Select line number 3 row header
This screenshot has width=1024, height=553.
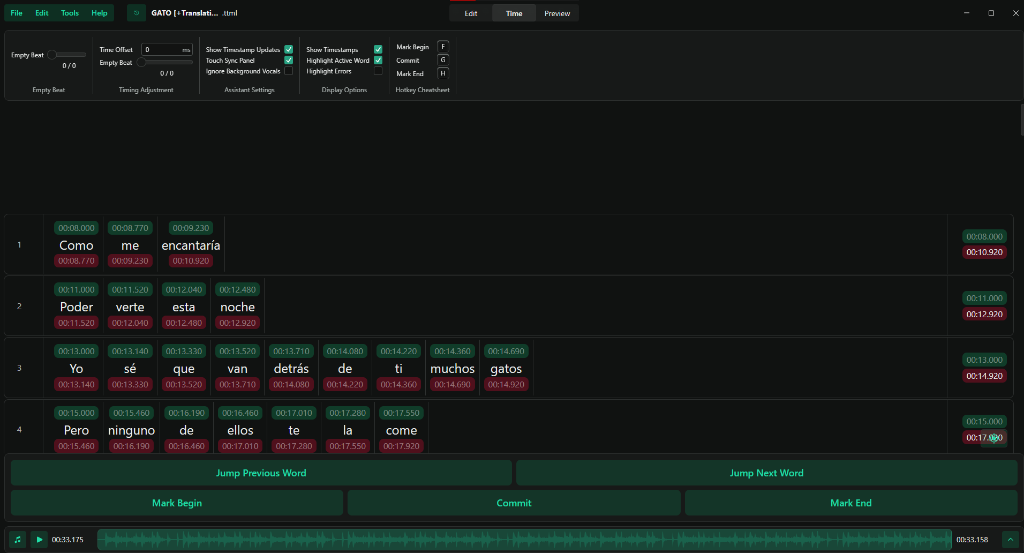coord(19,368)
